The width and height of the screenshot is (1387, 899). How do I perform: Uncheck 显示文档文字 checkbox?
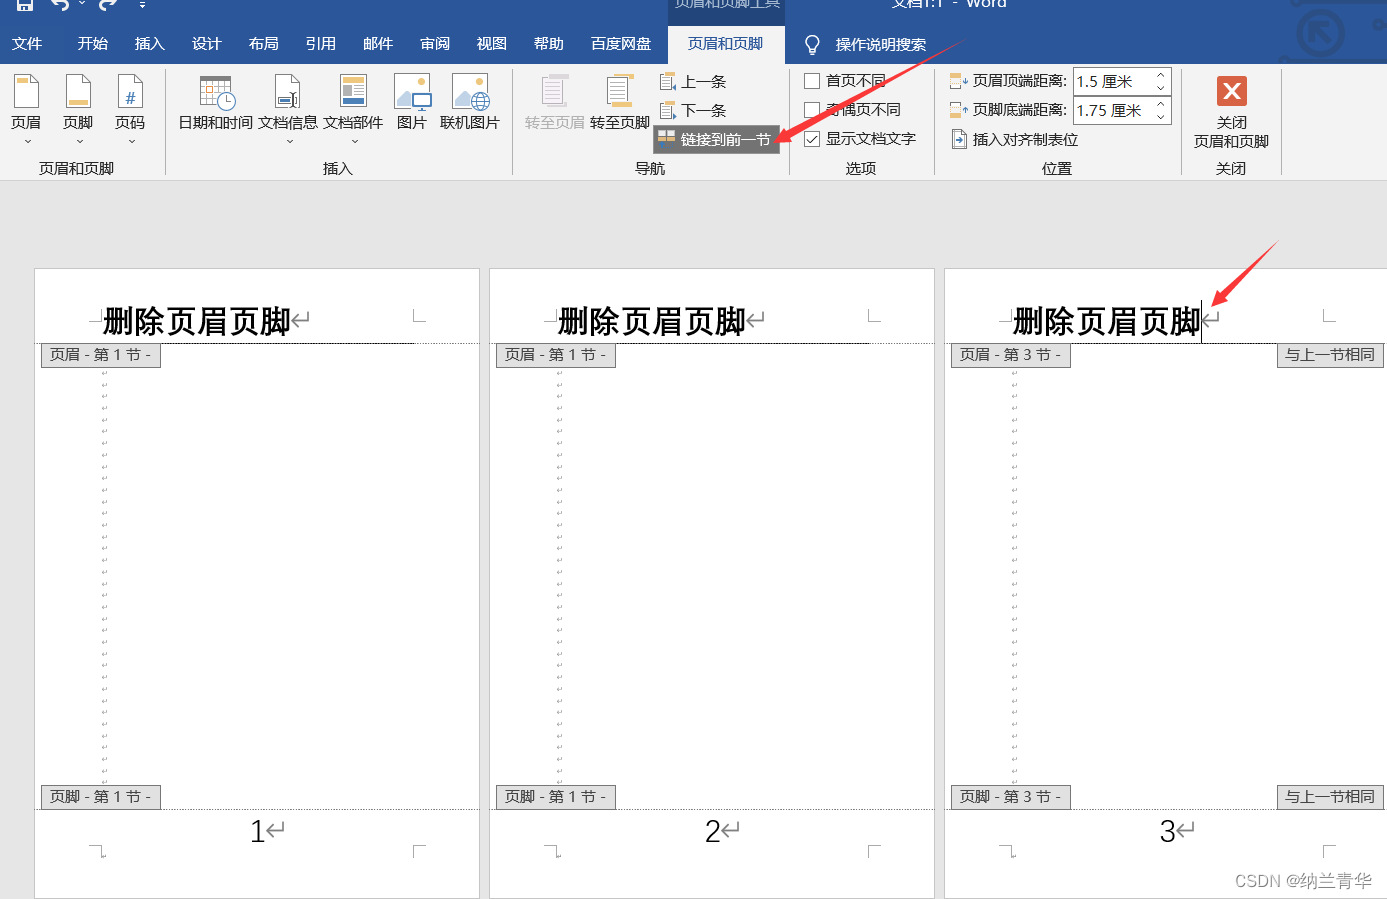click(812, 139)
